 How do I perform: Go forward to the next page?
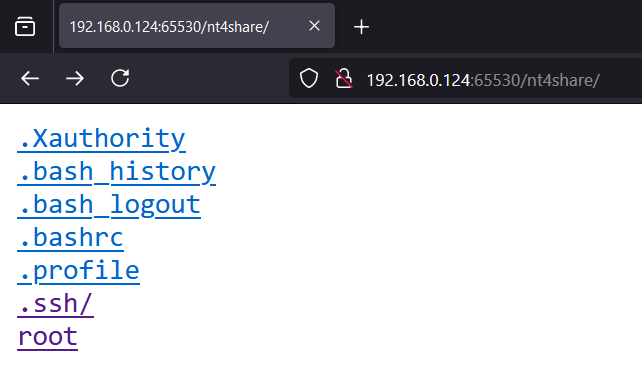(75, 78)
